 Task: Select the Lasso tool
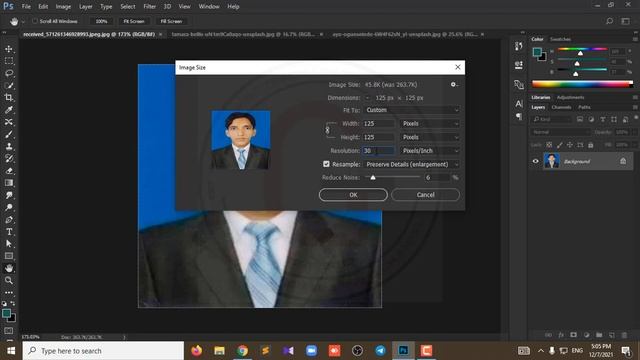pos(9,73)
